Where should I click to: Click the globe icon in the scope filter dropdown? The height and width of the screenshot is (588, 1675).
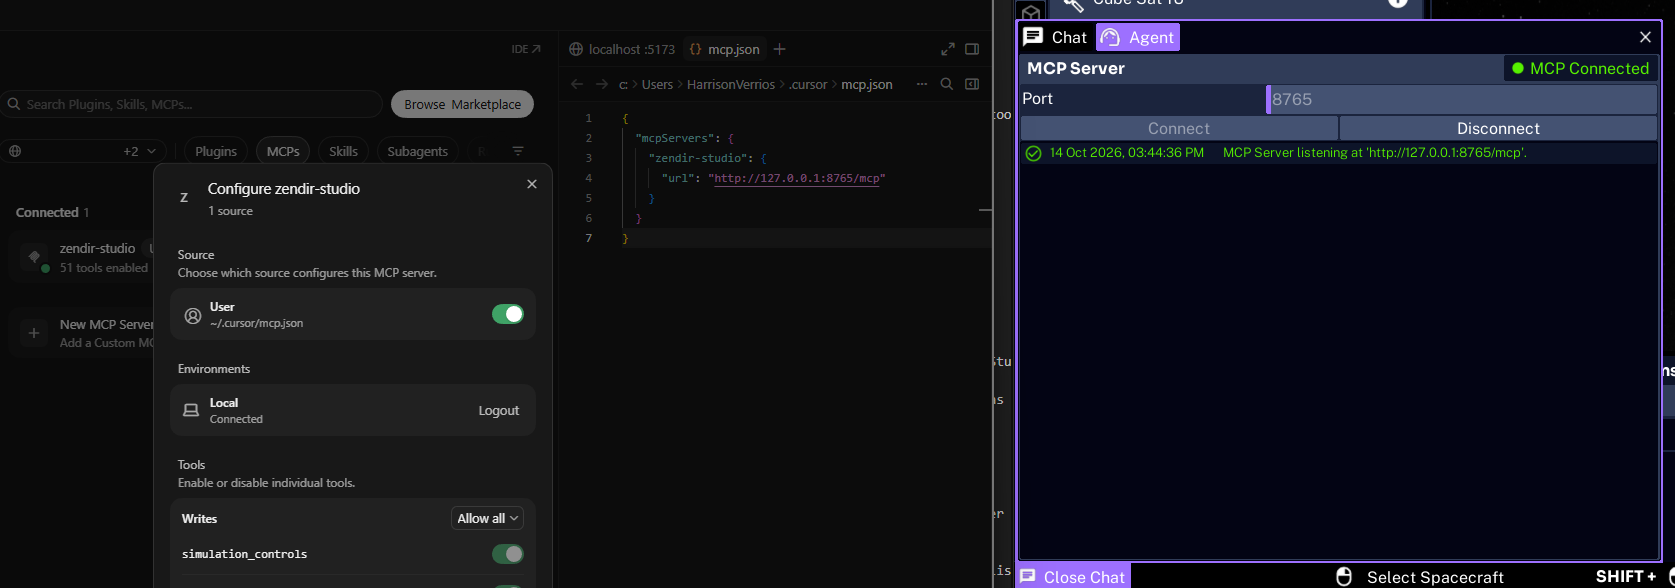(15, 151)
